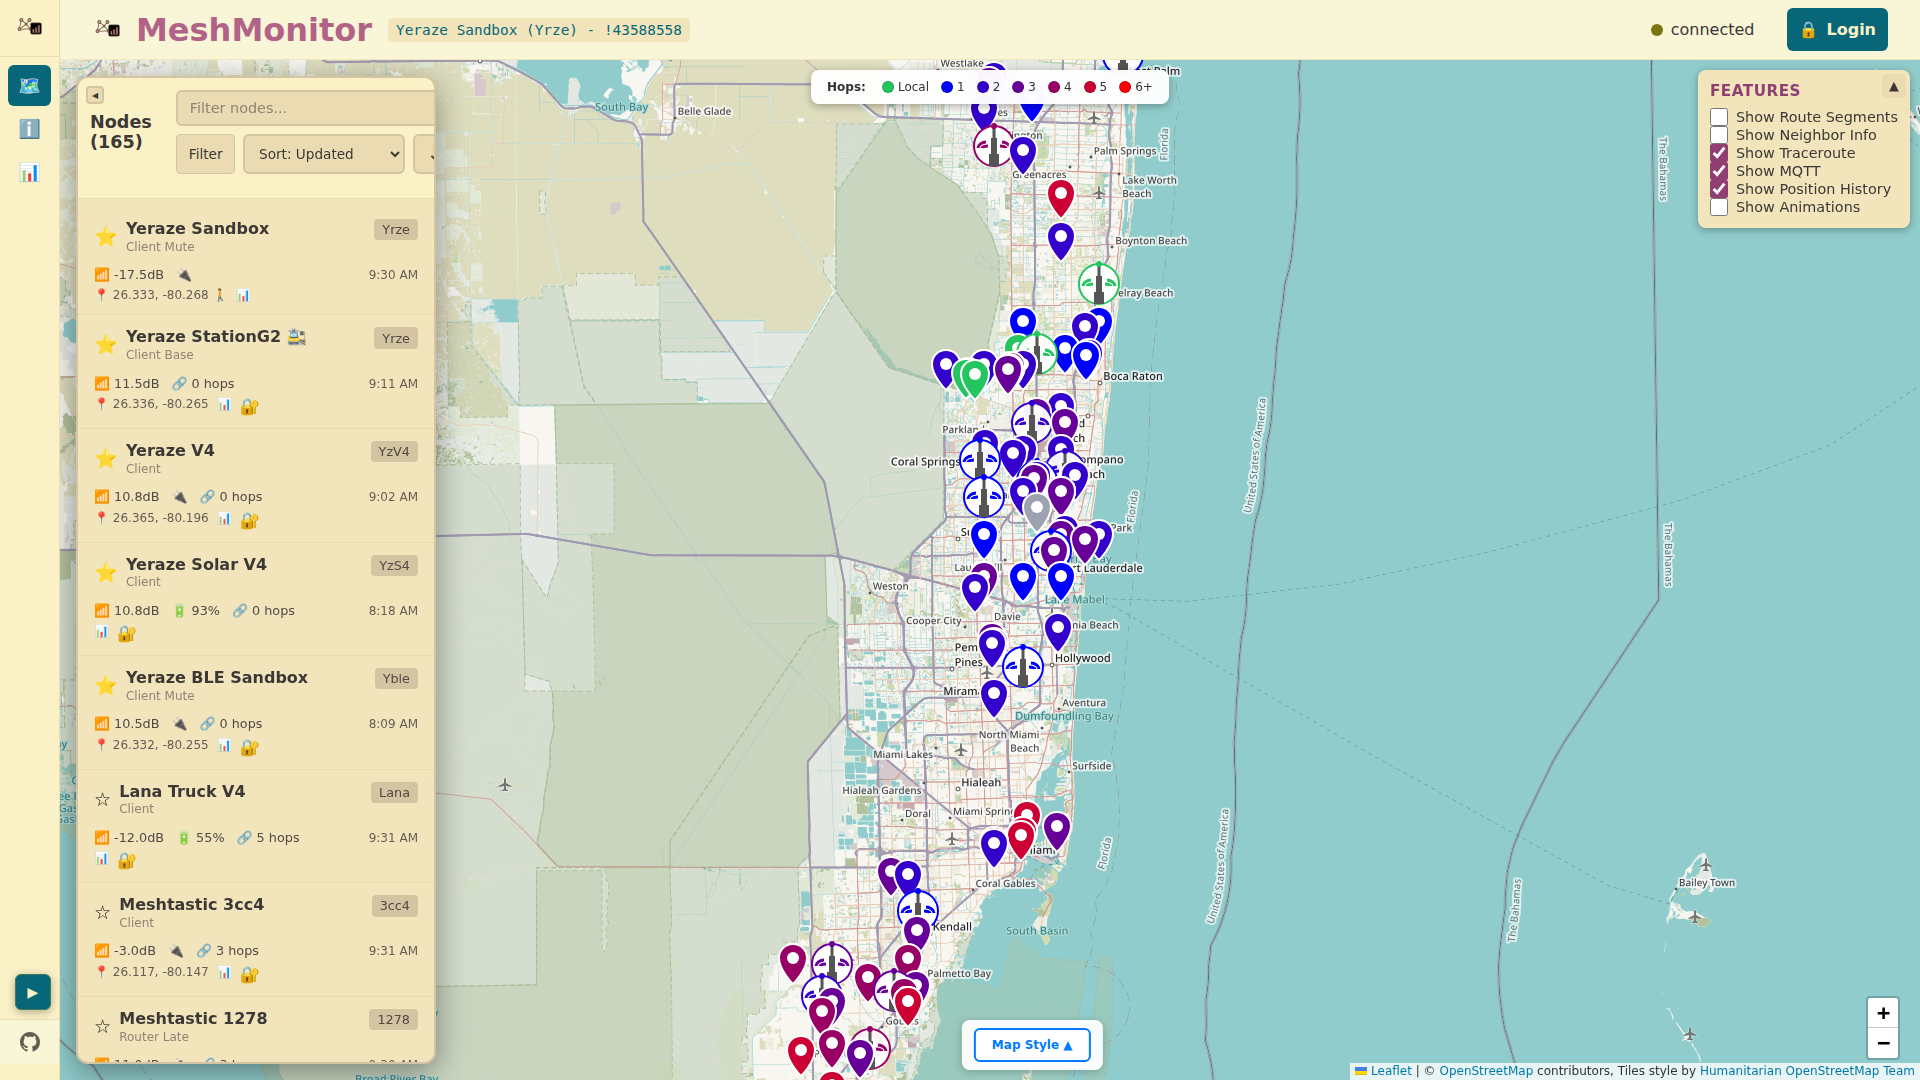Viewport: 1920px width, 1080px height.
Task: Collapse the Nodes list panel
Action: tap(95, 95)
